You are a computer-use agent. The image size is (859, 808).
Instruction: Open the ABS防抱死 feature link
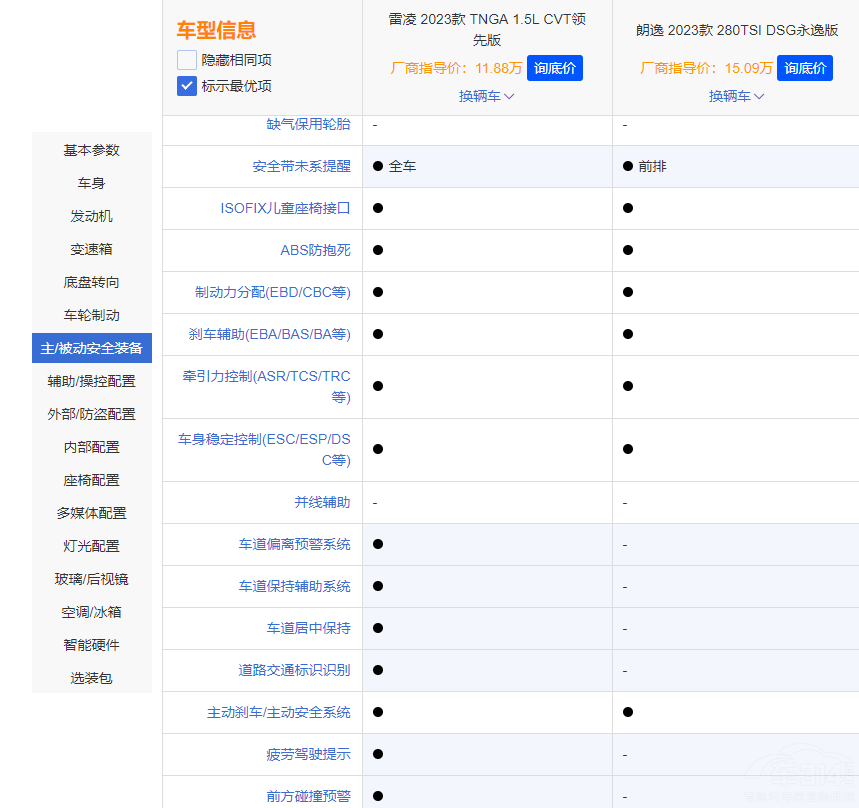click(x=315, y=250)
